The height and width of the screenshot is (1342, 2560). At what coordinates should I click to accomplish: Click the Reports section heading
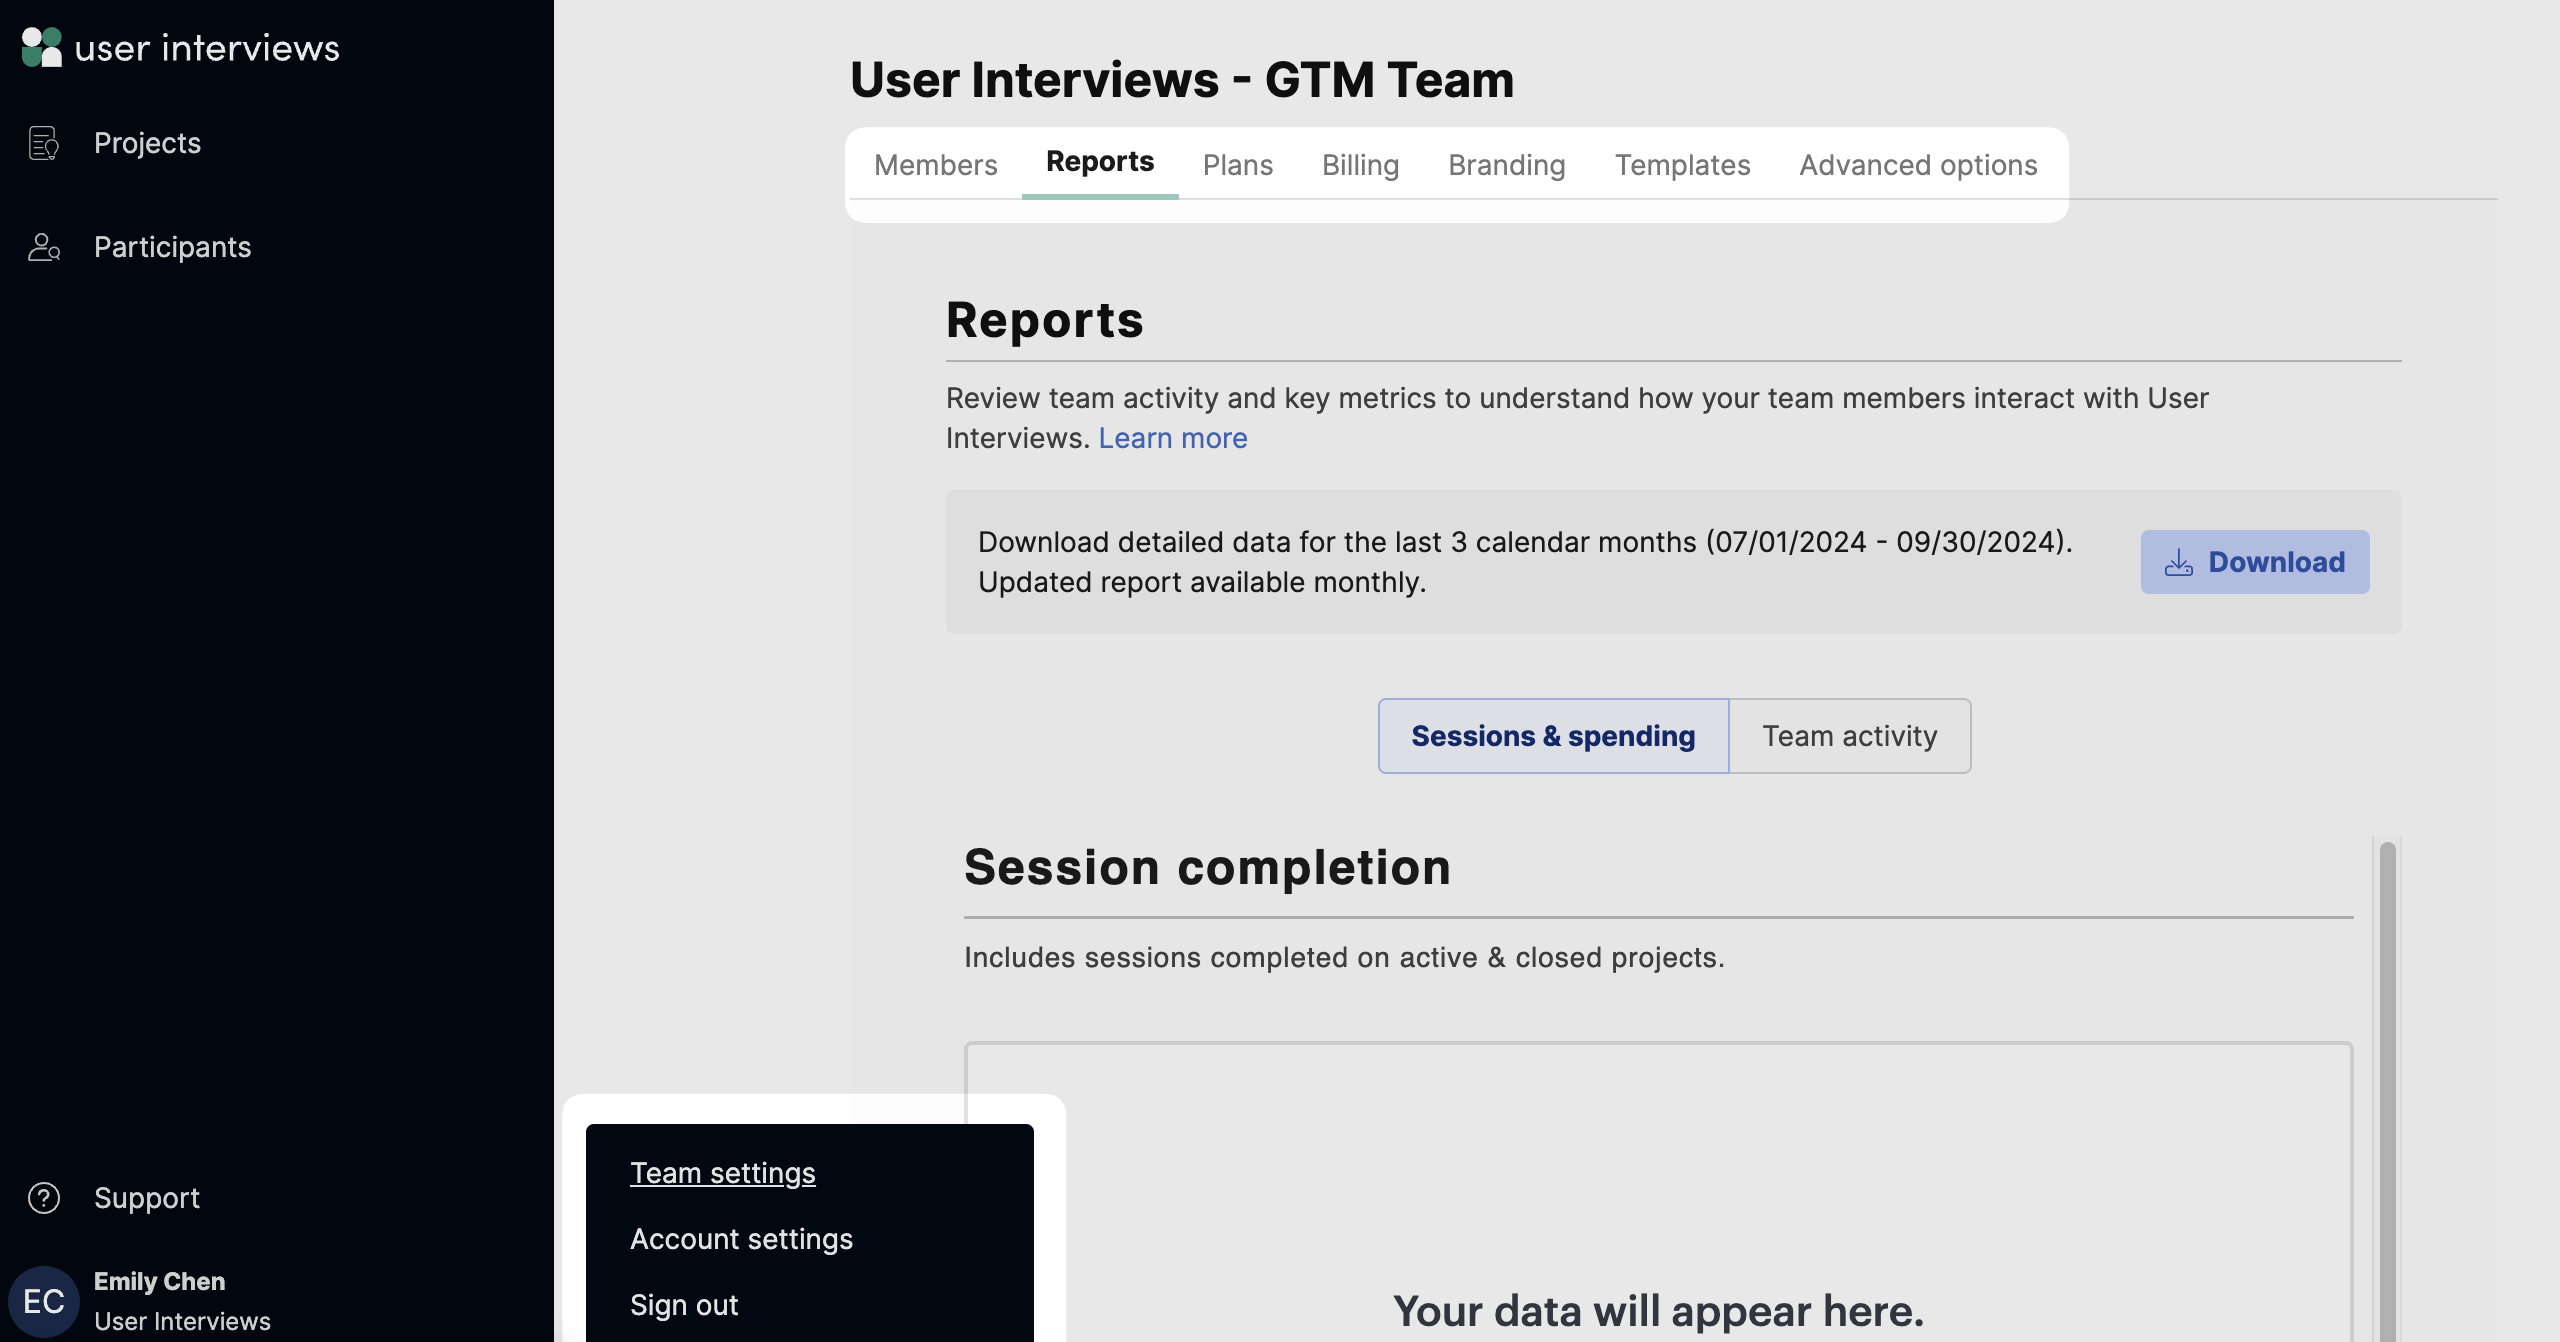point(1045,320)
